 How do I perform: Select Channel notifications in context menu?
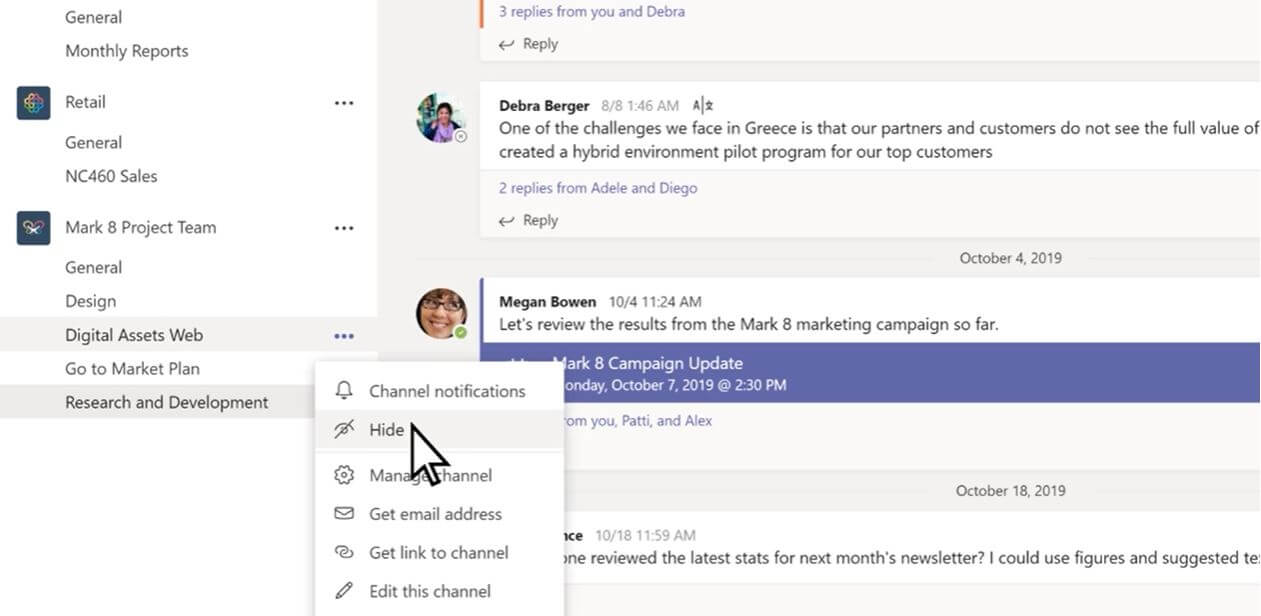(x=439, y=391)
